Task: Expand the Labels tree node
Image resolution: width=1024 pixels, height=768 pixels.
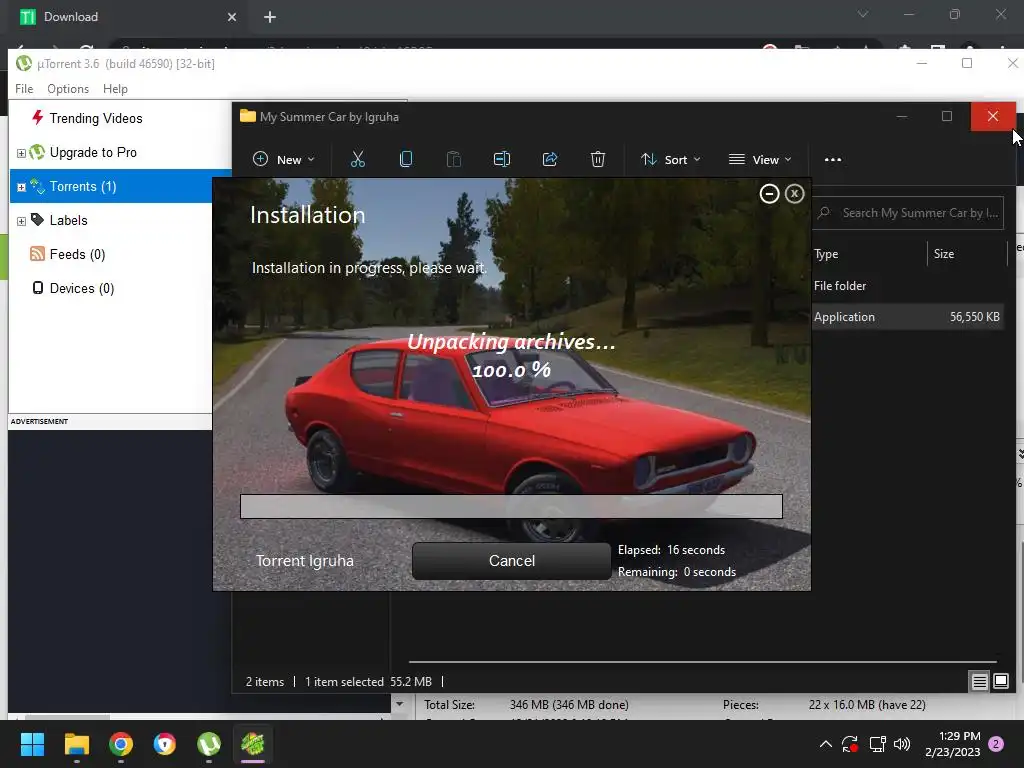Action: (21, 221)
